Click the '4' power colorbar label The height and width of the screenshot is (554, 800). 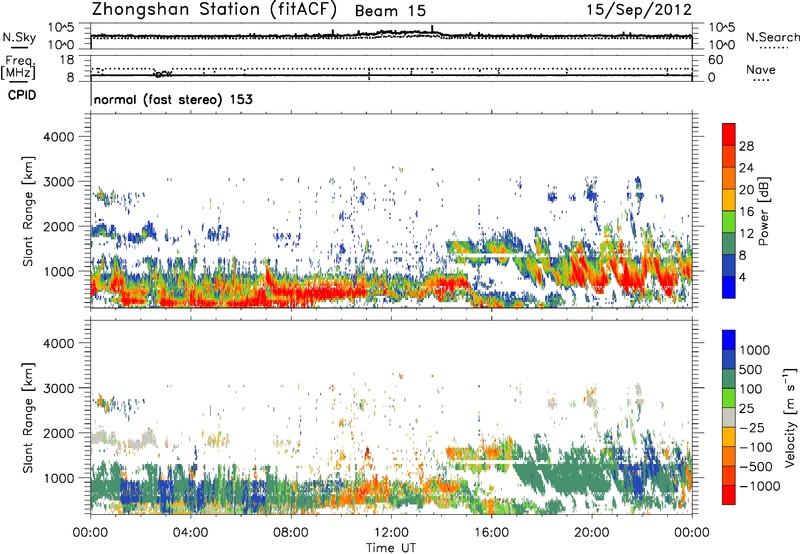click(x=742, y=277)
